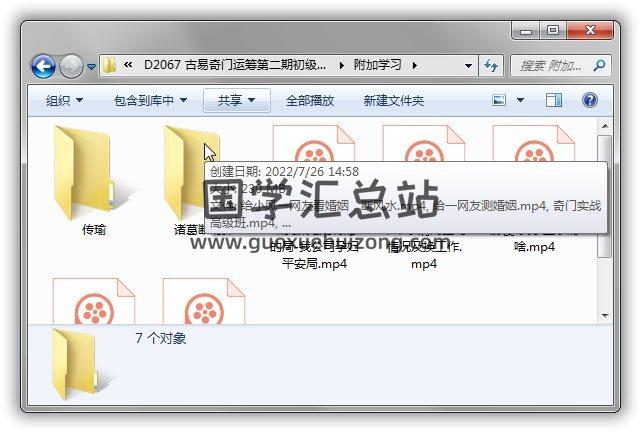This screenshot has height=433, width=641.
Task: Expand the arrow after D2067 path segment
Action: click(341, 65)
